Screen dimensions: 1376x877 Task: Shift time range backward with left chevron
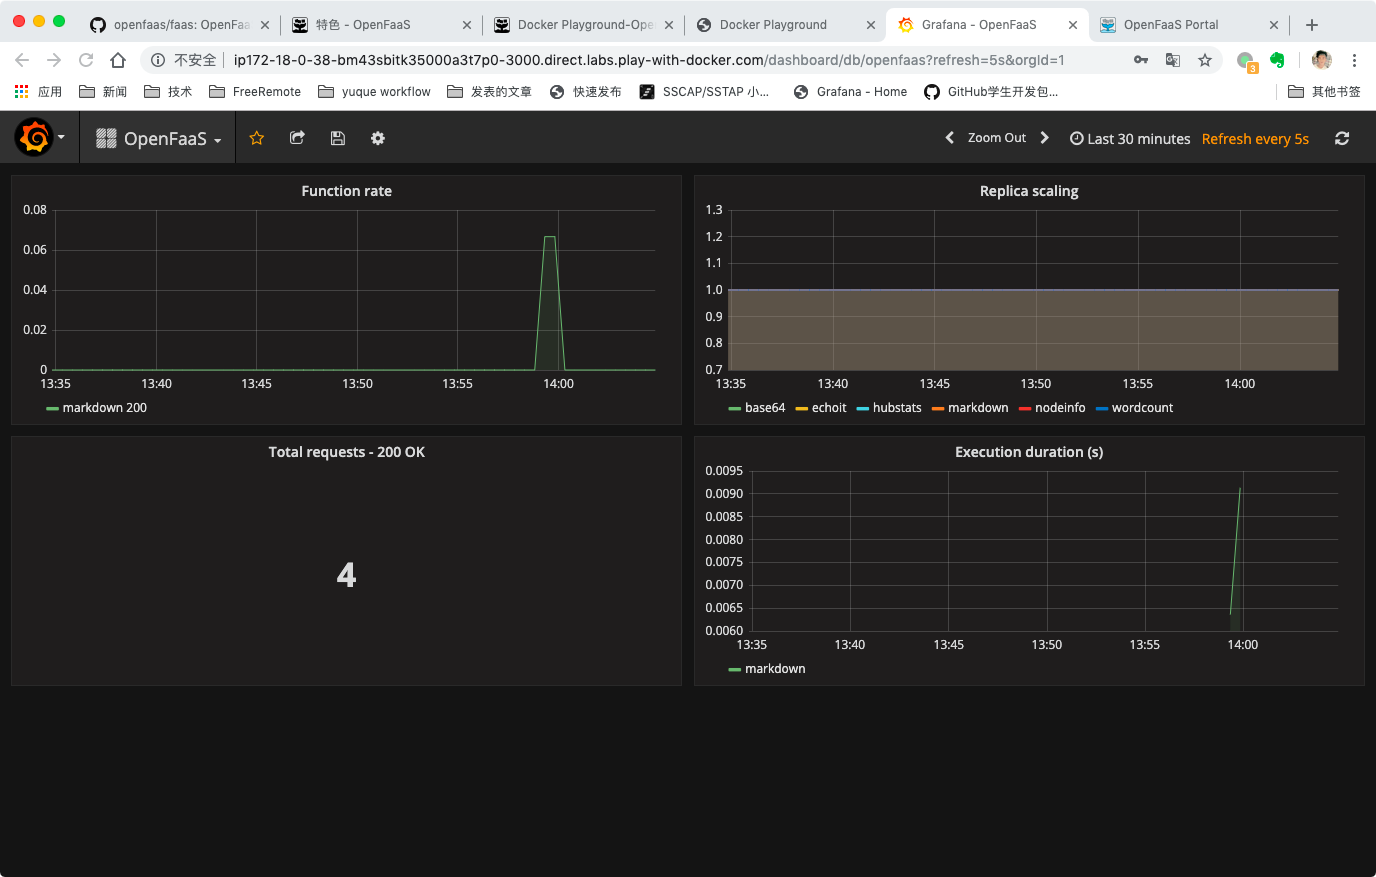[x=950, y=138]
